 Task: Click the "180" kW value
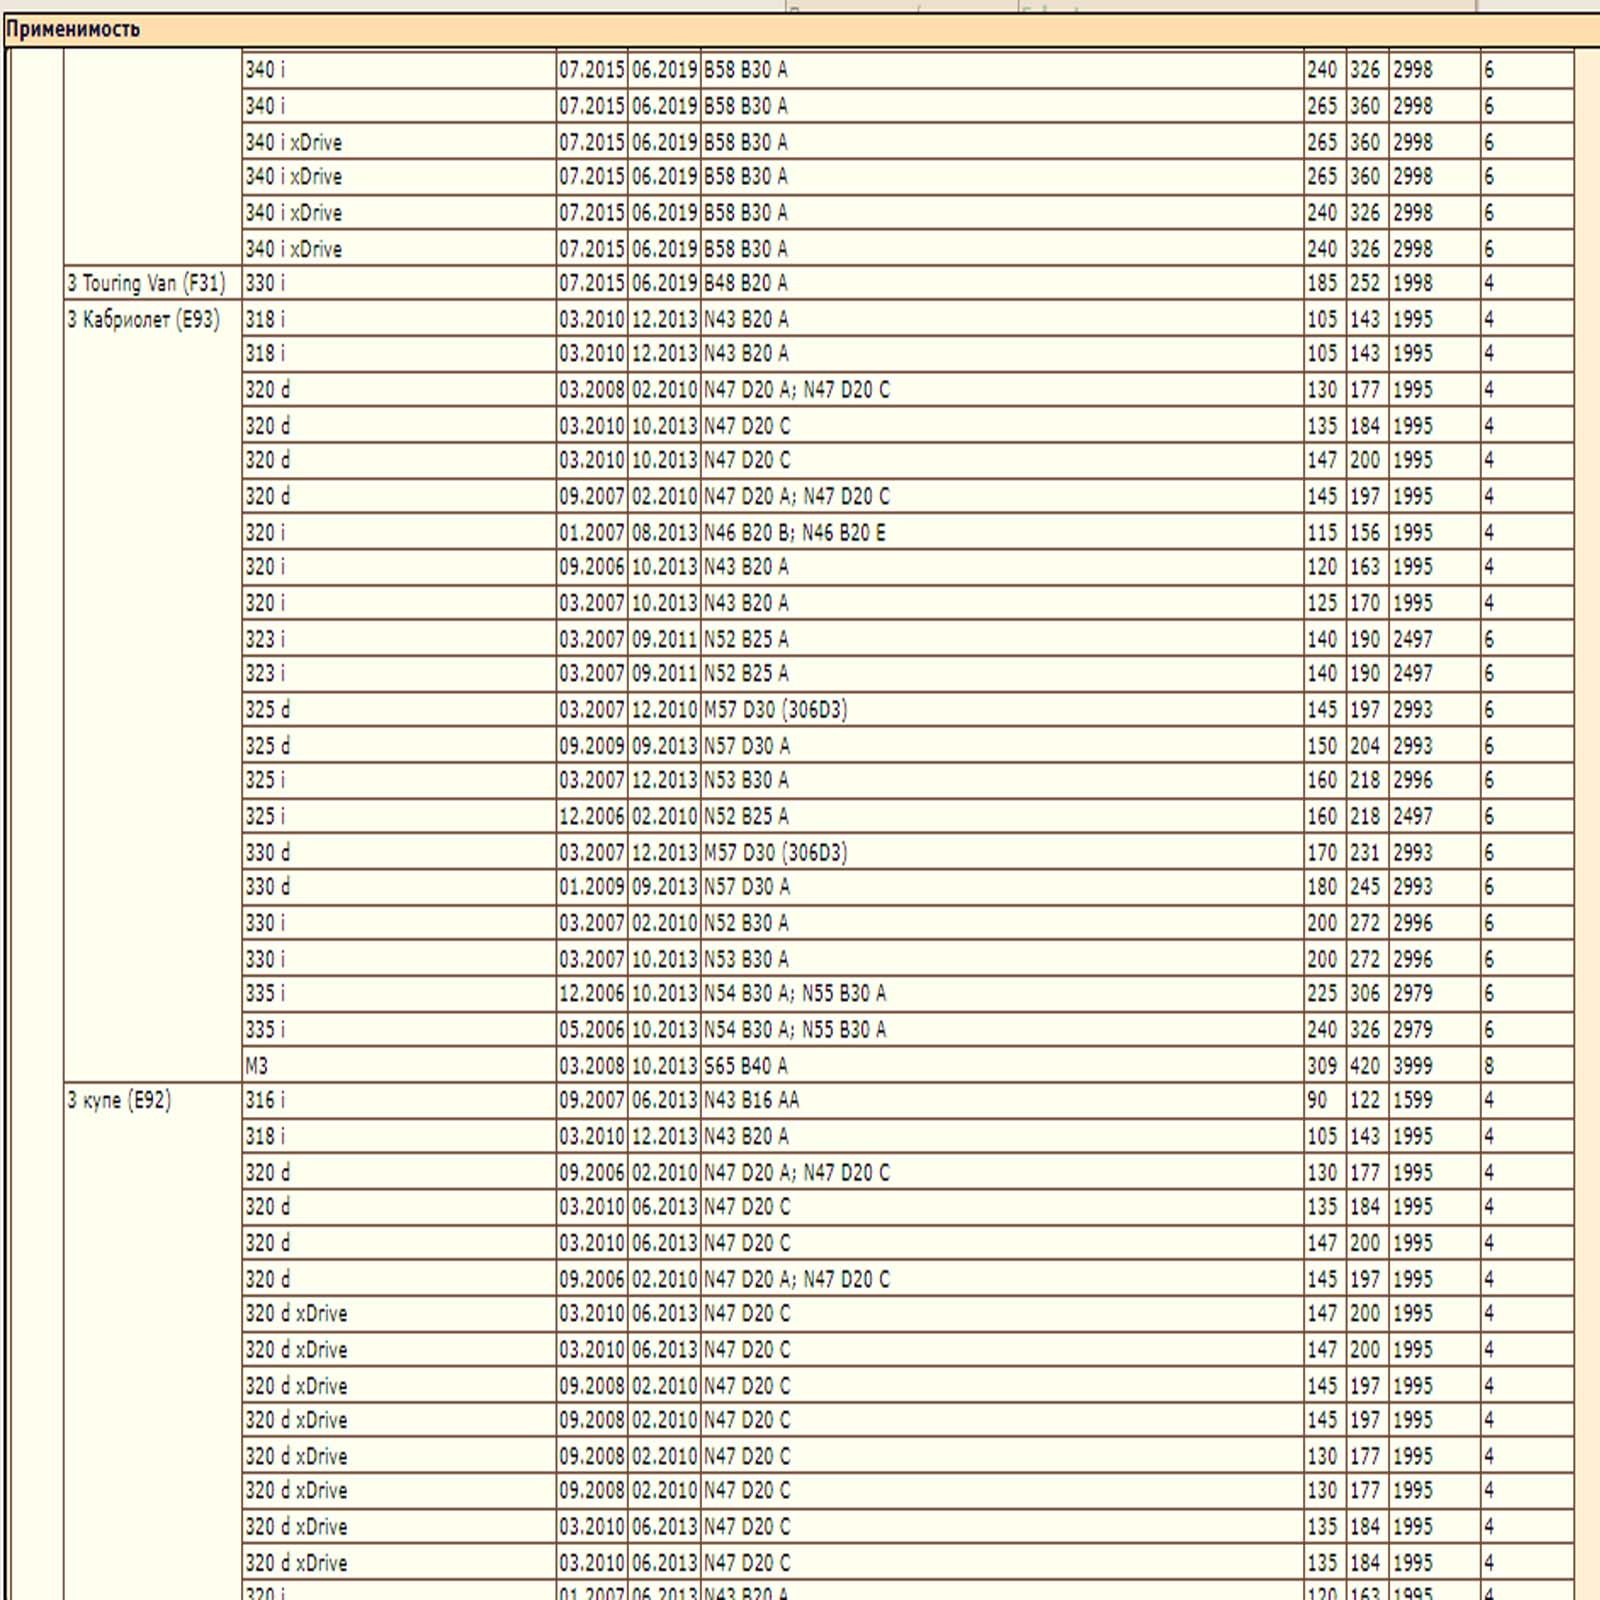pyautogui.click(x=1322, y=887)
